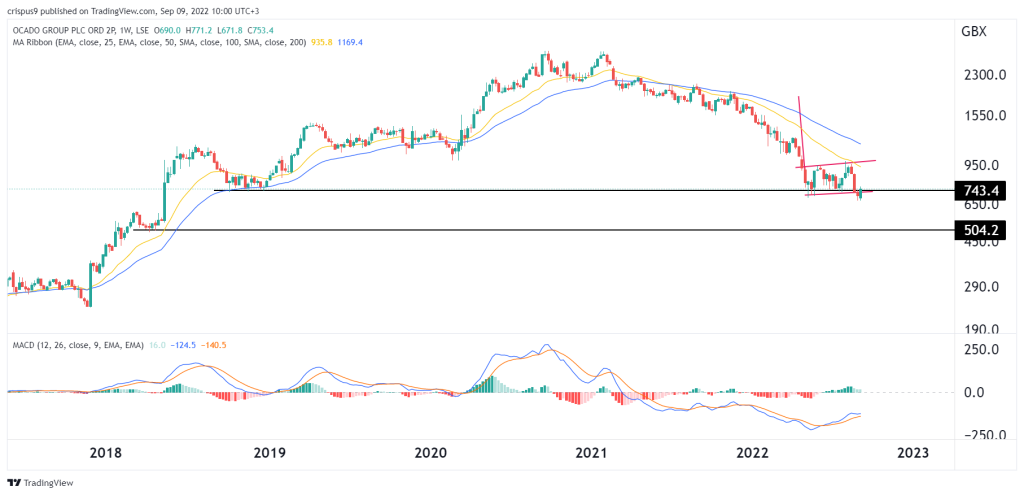The height and width of the screenshot is (495, 1024).
Task: Click the GBX currency label
Action: click(973, 31)
